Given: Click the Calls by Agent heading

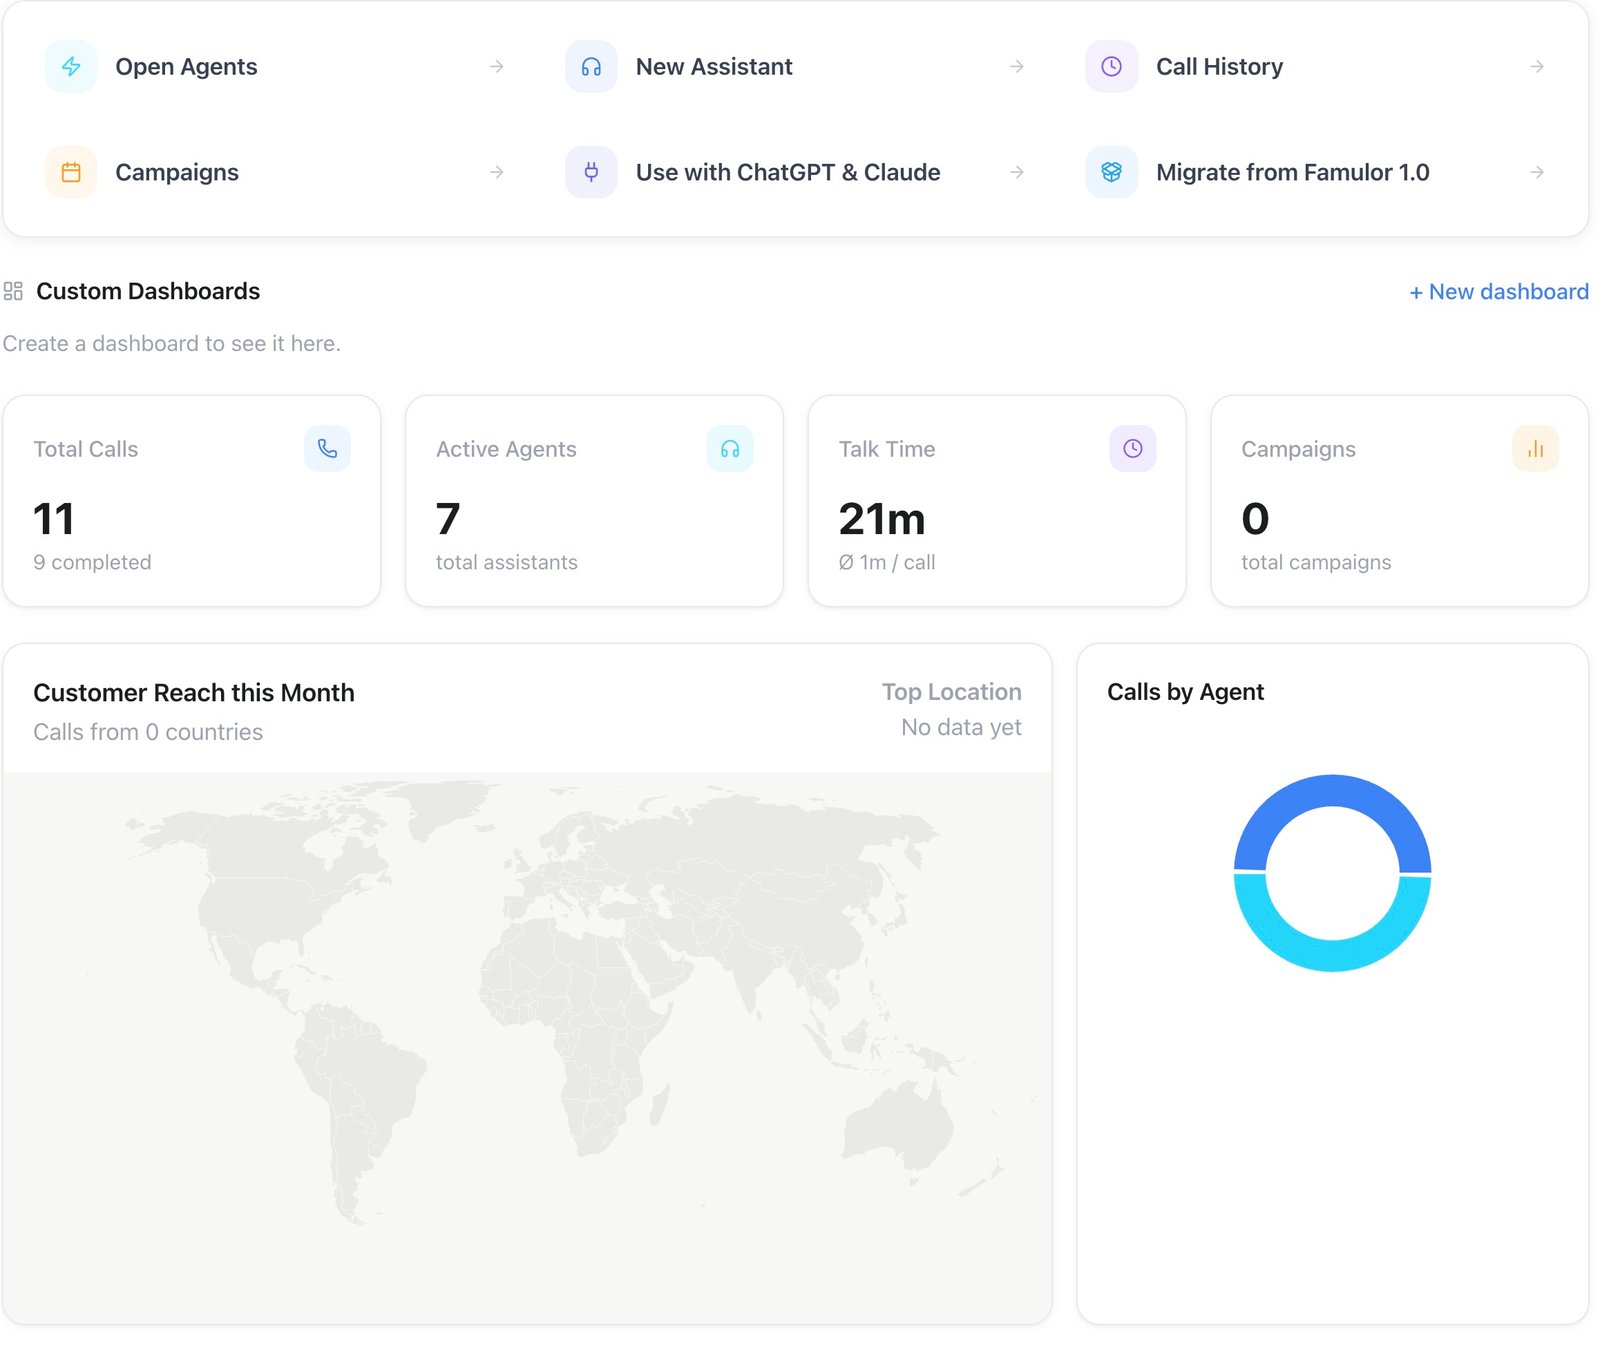Looking at the screenshot, I should tap(1185, 692).
